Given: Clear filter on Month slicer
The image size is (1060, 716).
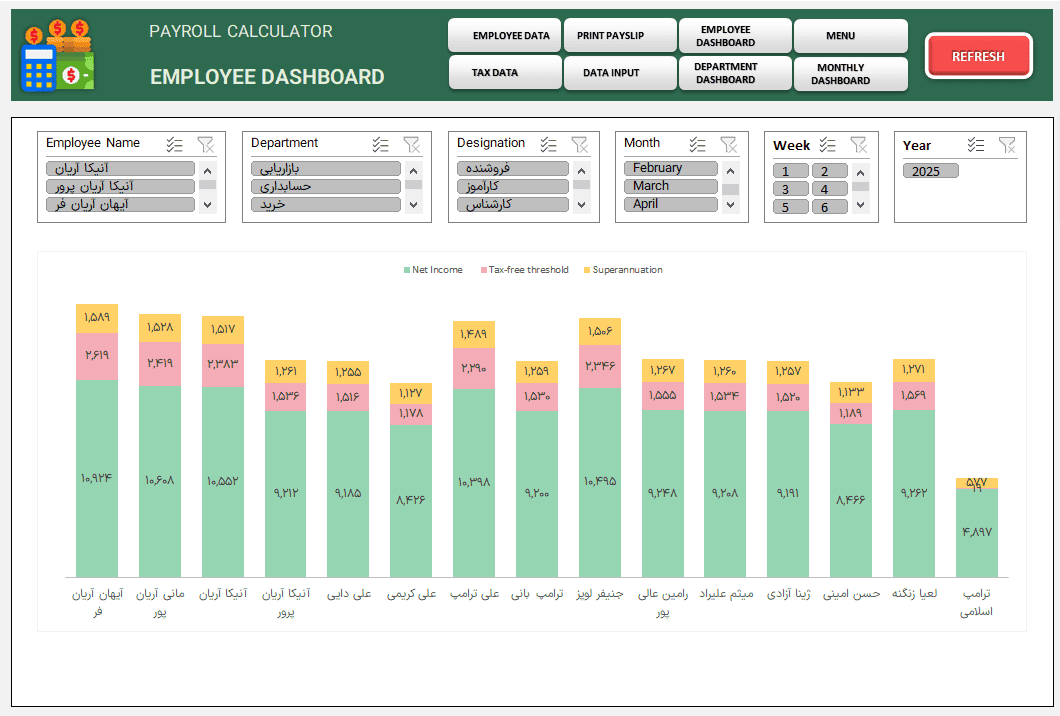Looking at the screenshot, I should [x=729, y=144].
